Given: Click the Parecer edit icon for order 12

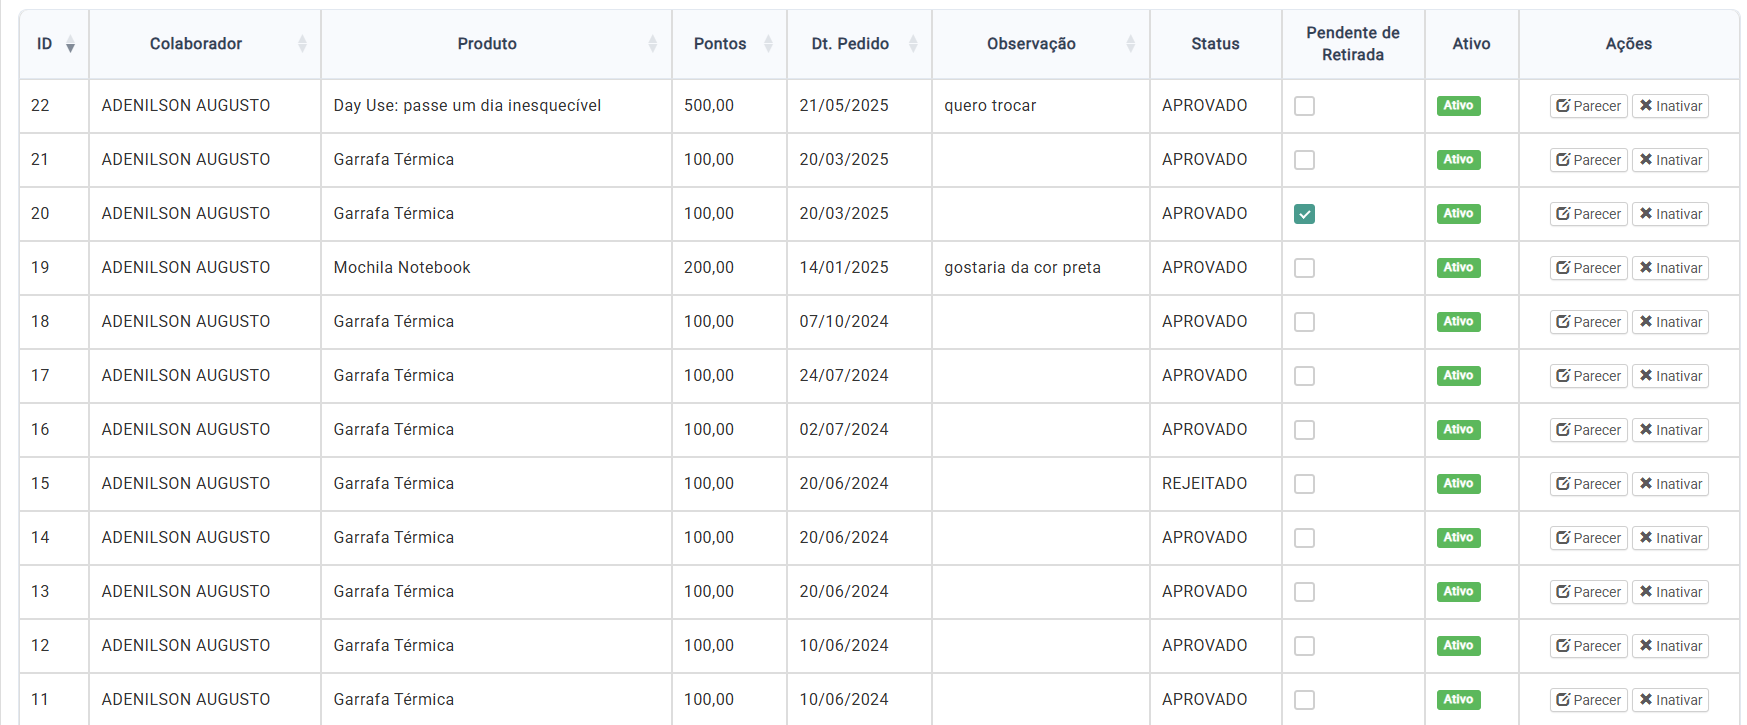Looking at the screenshot, I should tap(1563, 646).
